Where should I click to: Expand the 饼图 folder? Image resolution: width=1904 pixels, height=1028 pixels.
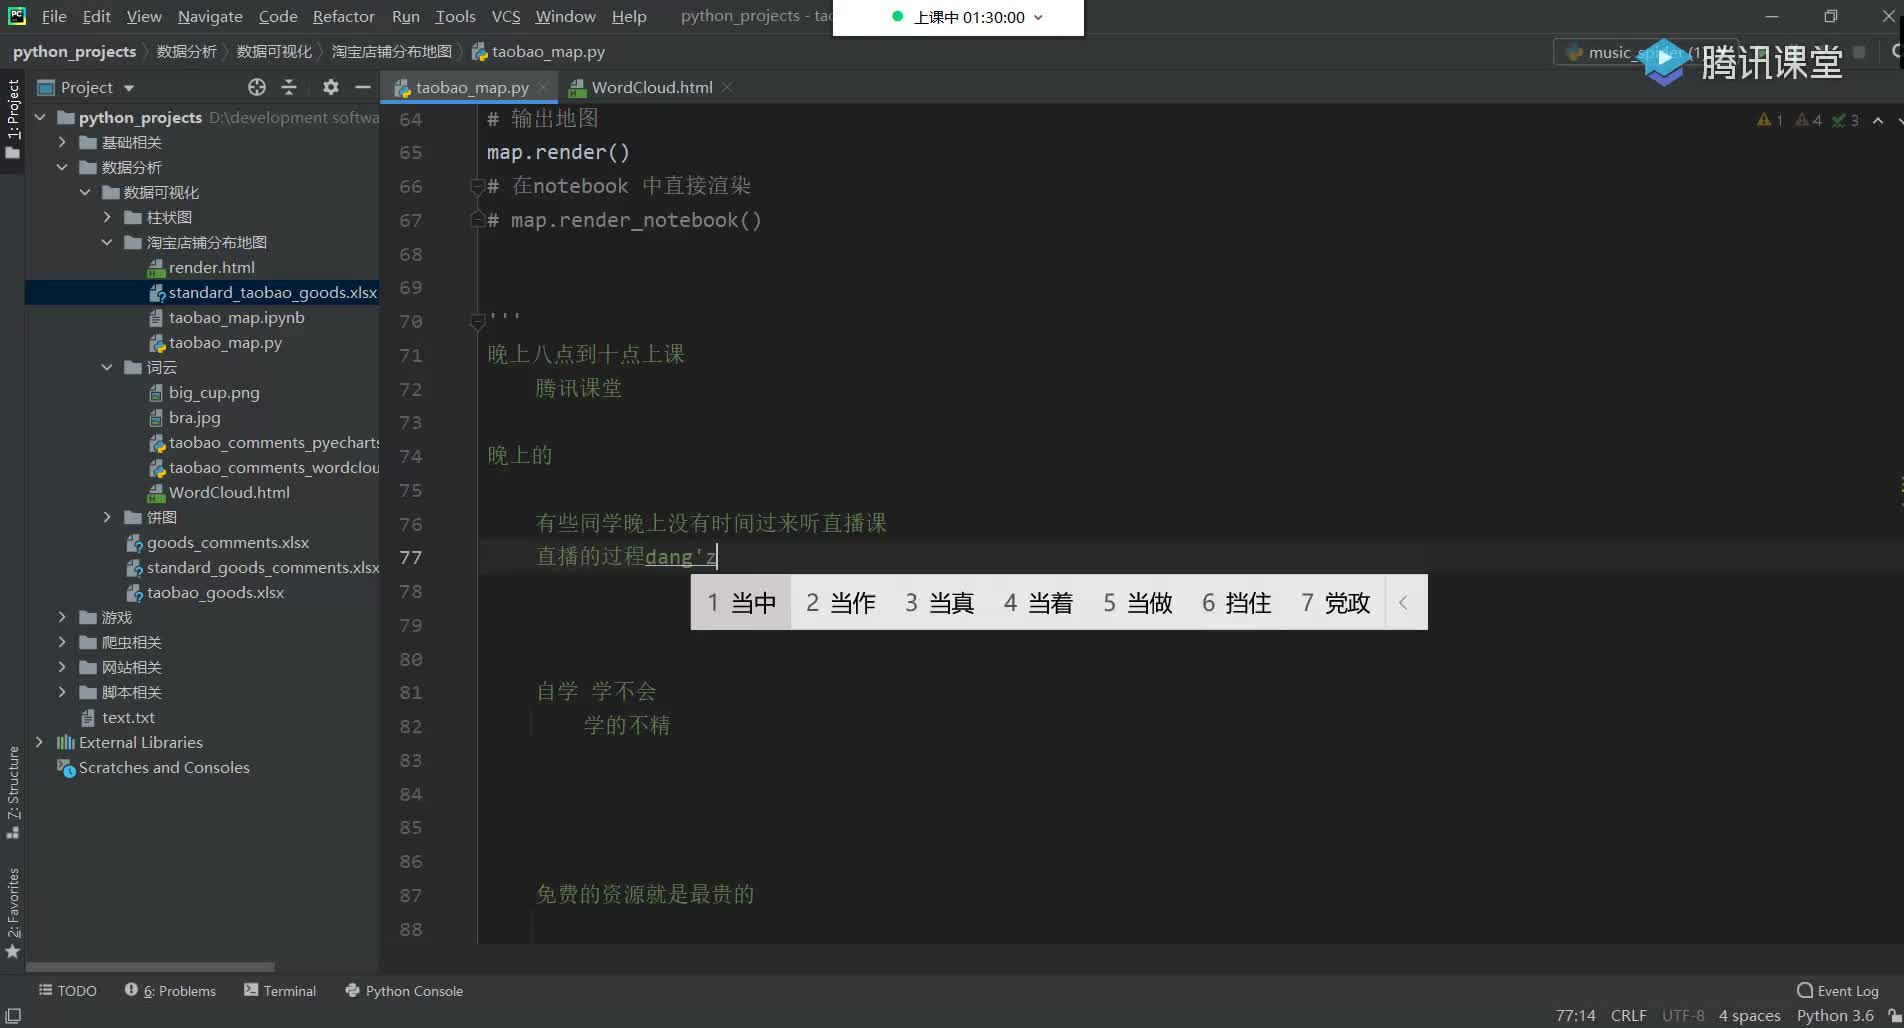click(107, 517)
